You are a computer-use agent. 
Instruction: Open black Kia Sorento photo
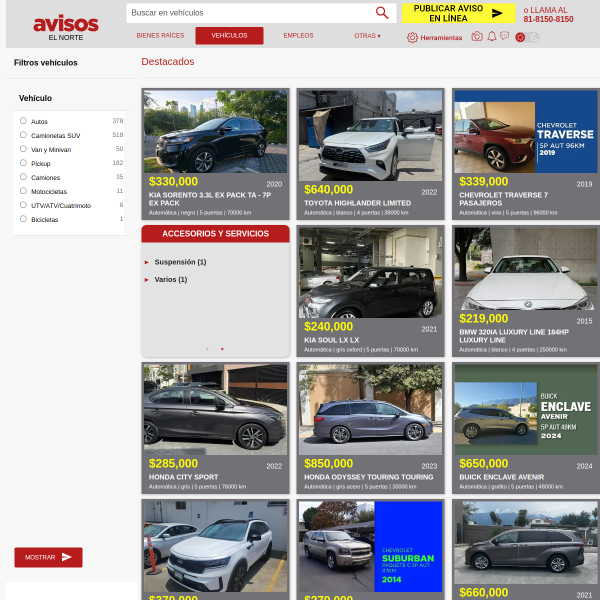[x=215, y=131]
